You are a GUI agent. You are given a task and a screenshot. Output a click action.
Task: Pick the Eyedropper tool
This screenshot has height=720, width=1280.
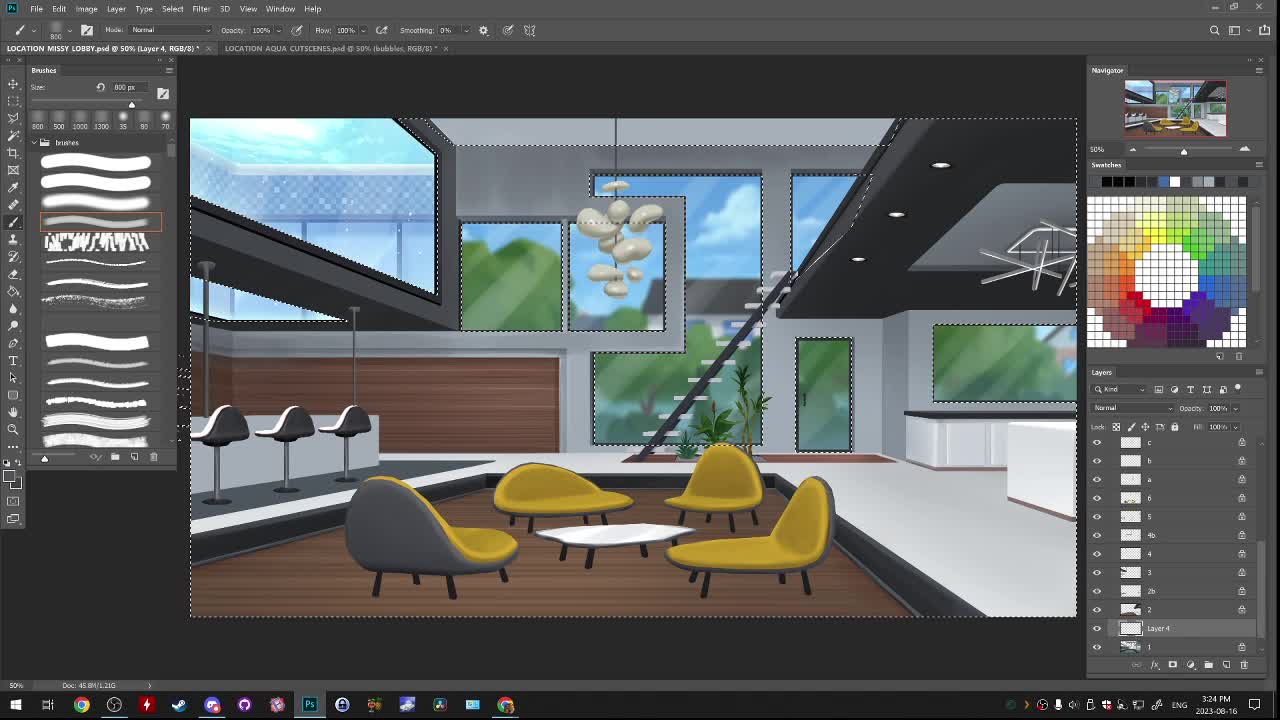(x=13, y=187)
